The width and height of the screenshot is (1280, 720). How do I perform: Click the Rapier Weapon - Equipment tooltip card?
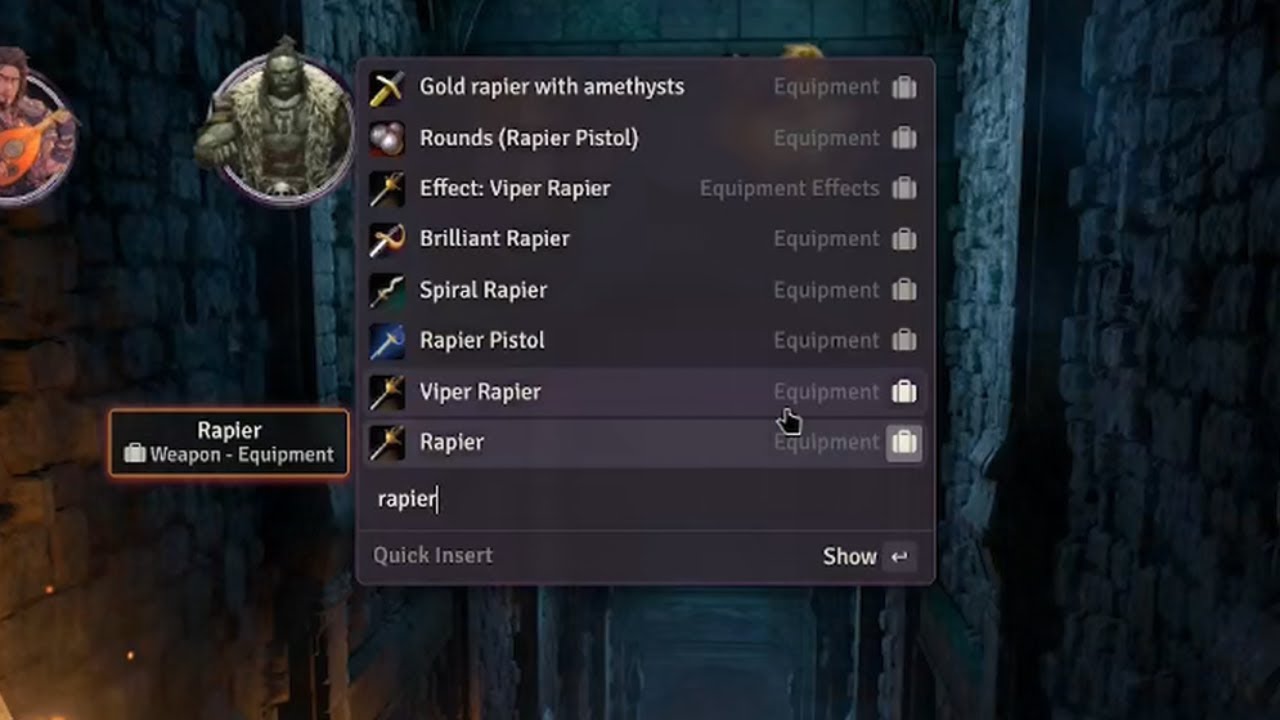click(x=229, y=442)
